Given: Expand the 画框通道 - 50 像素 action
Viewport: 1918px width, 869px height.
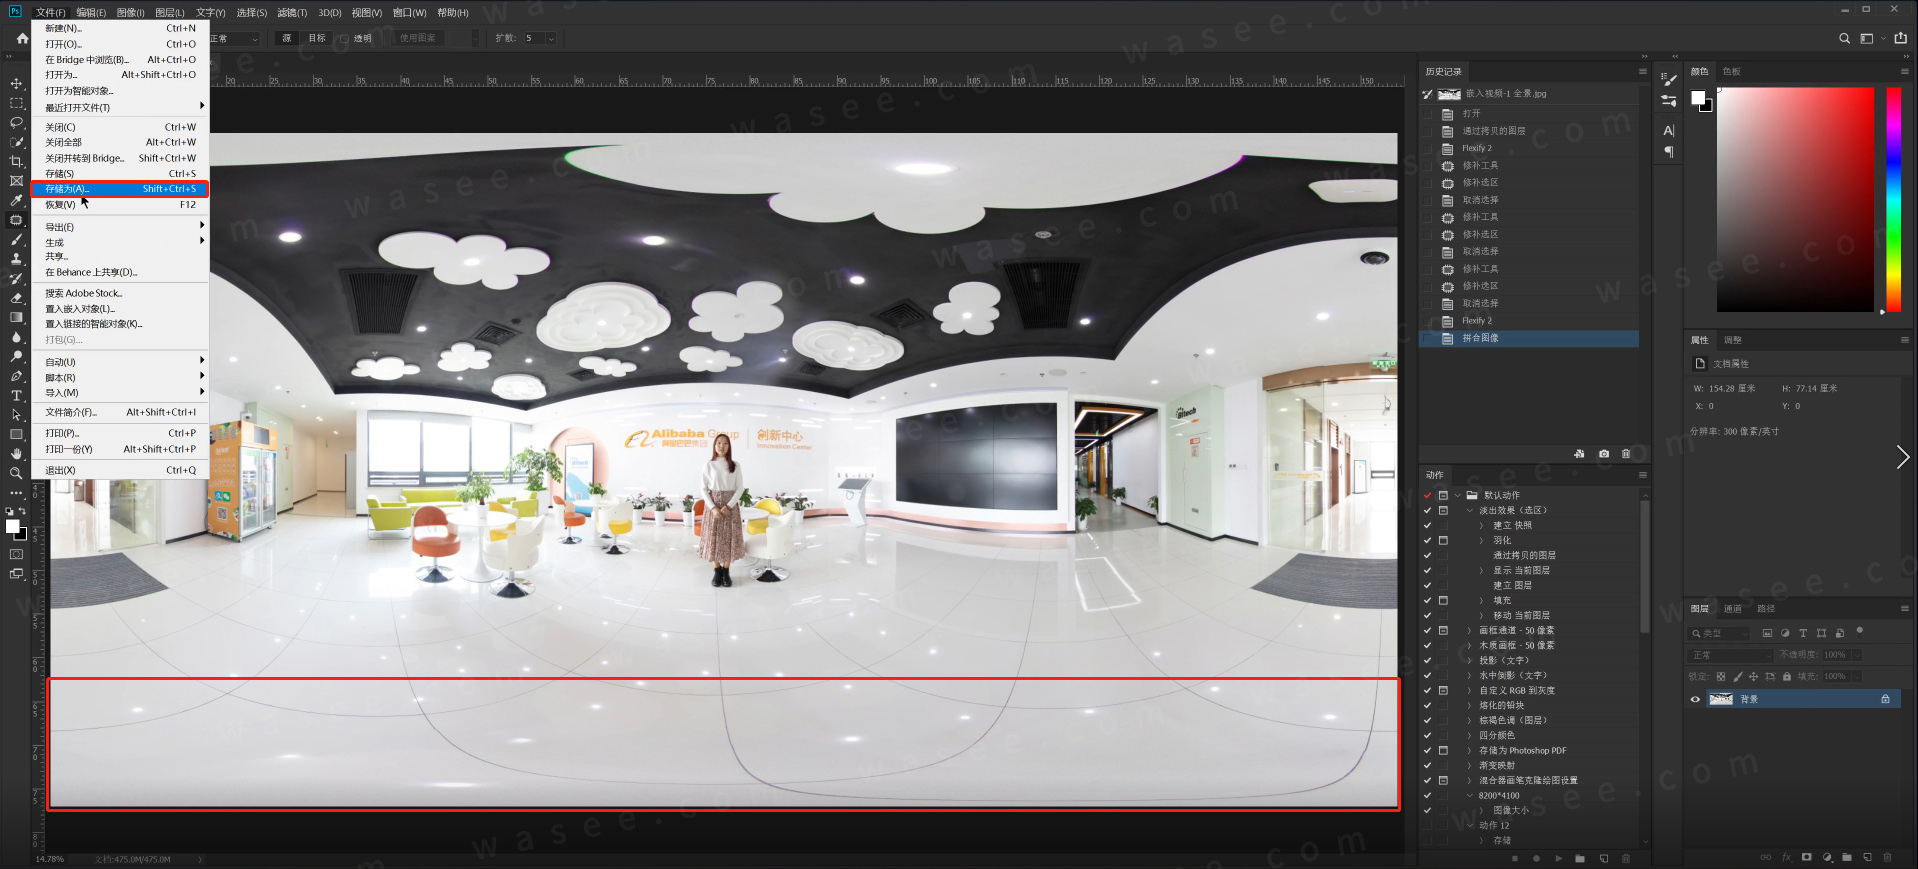Looking at the screenshot, I should pos(1469,630).
